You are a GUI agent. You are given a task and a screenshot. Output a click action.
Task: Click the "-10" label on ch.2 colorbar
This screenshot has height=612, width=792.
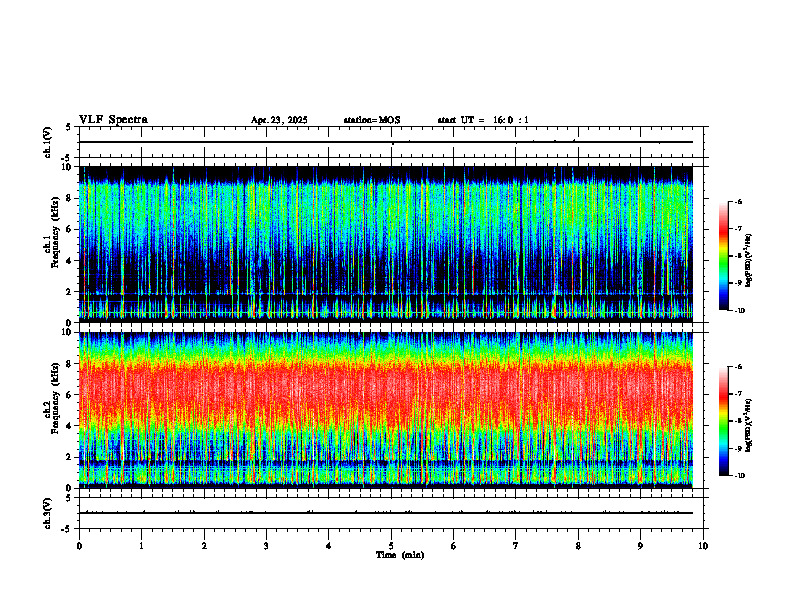pyautogui.click(x=740, y=476)
